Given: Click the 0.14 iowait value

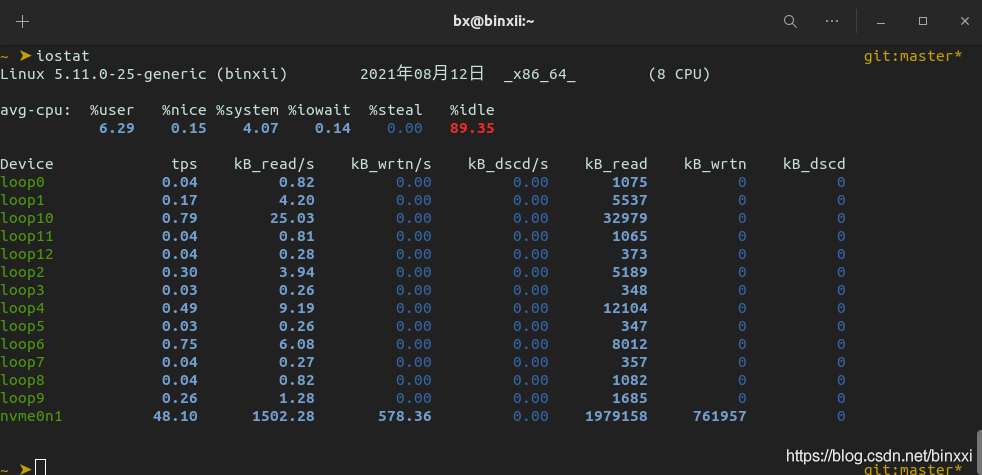Looking at the screenshot, I should point(333,128).
